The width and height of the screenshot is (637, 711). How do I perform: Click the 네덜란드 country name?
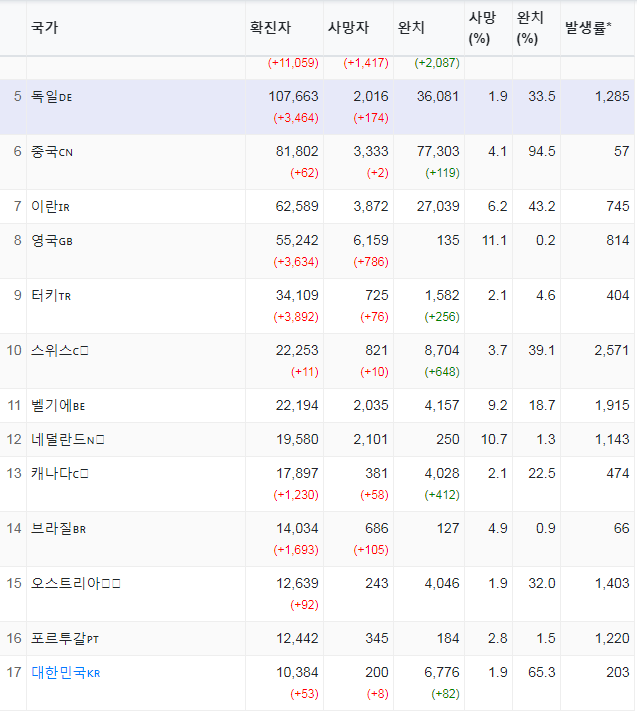click(58, 439)
